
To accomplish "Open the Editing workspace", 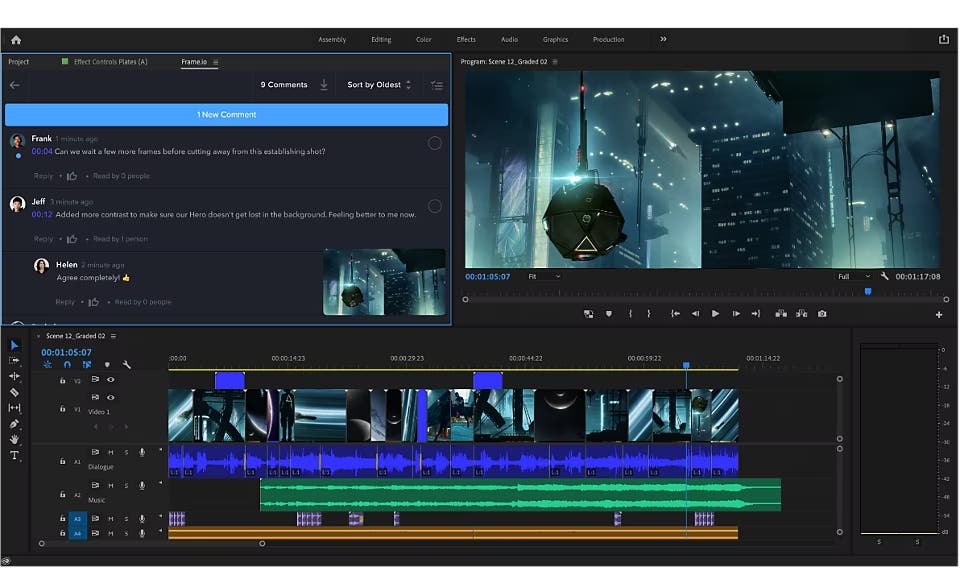I will (x=381, y=39).
